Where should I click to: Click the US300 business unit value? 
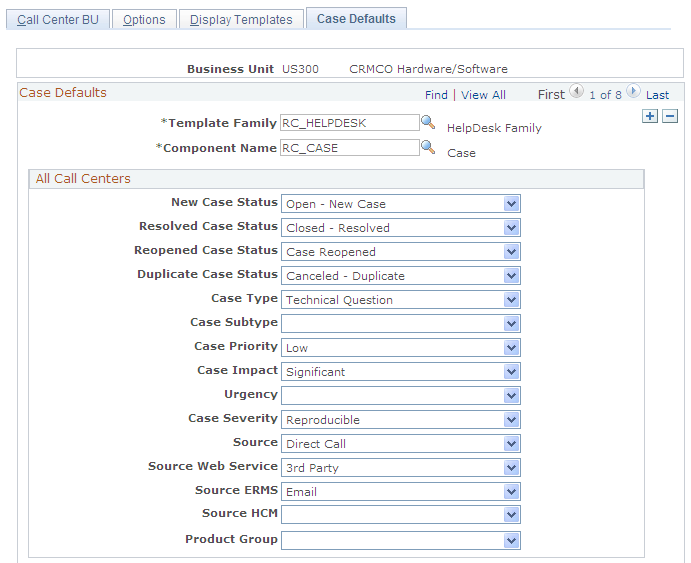pyautogui.click(x=300, y=69)
